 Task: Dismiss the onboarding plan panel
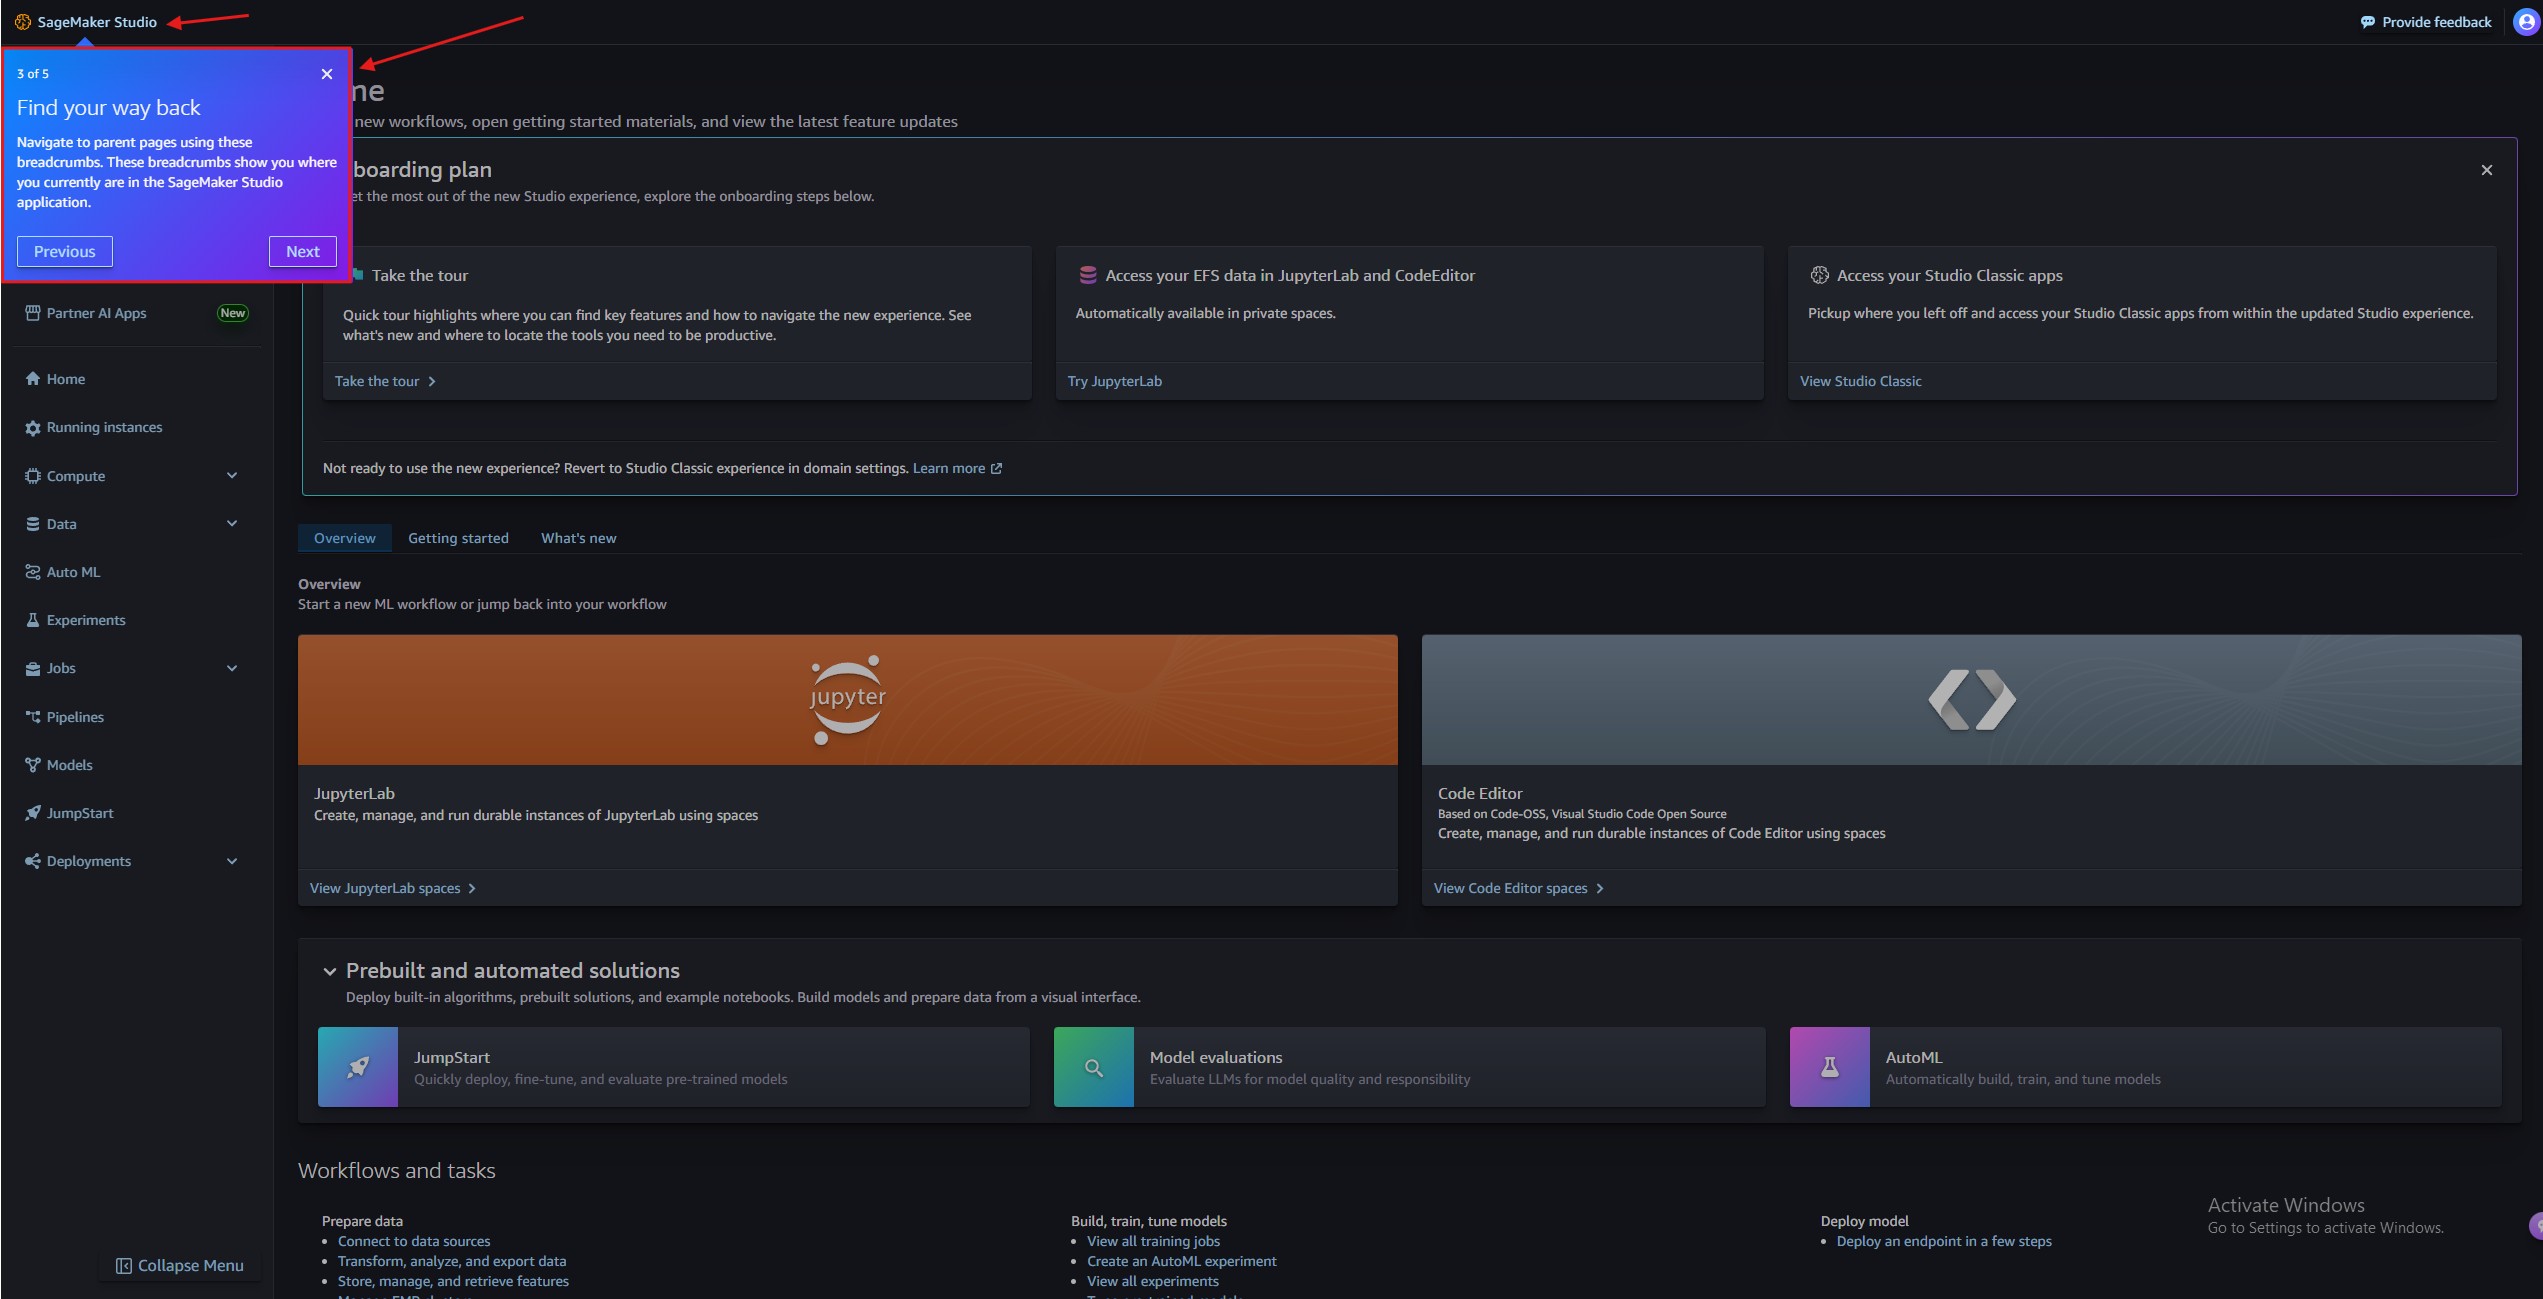tap(2486, 170)
